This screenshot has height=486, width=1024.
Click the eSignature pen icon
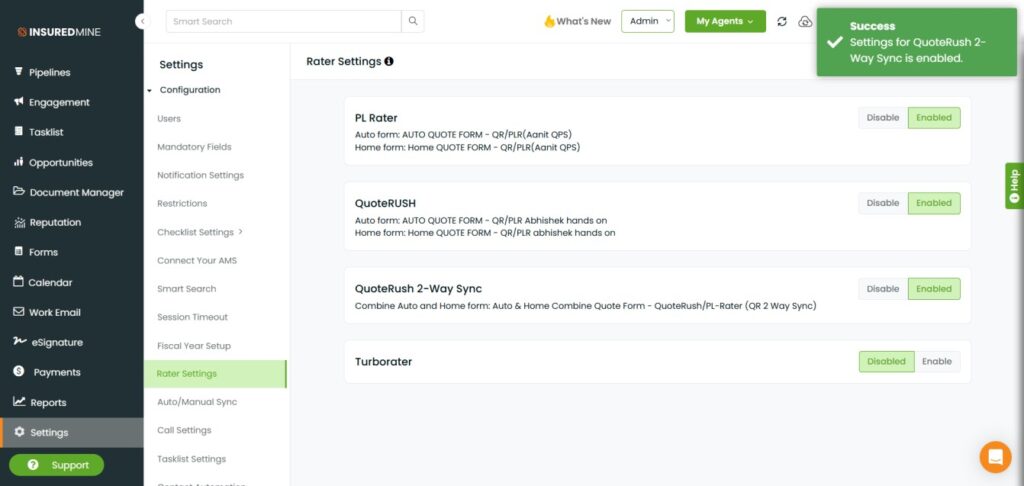point(20,341)
